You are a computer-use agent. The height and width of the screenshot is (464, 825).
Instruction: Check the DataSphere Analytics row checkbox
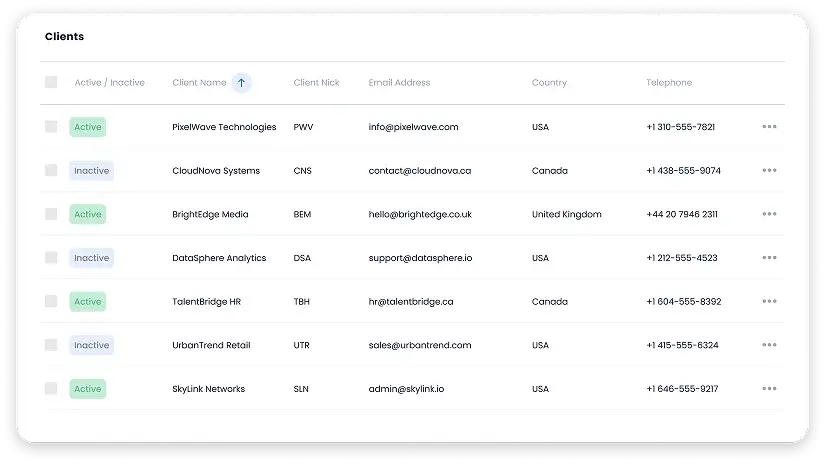point(51,257)
